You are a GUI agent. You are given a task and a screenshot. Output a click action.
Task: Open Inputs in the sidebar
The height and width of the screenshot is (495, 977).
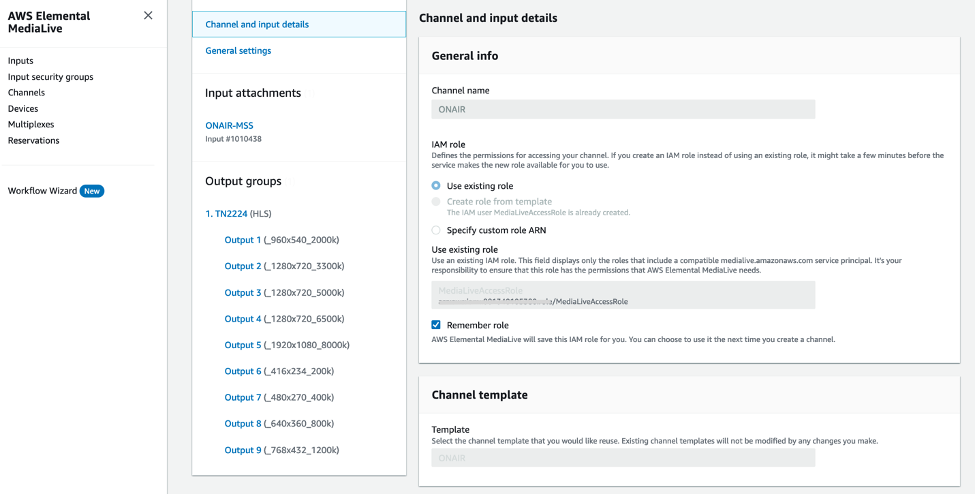tap(21, 60)
